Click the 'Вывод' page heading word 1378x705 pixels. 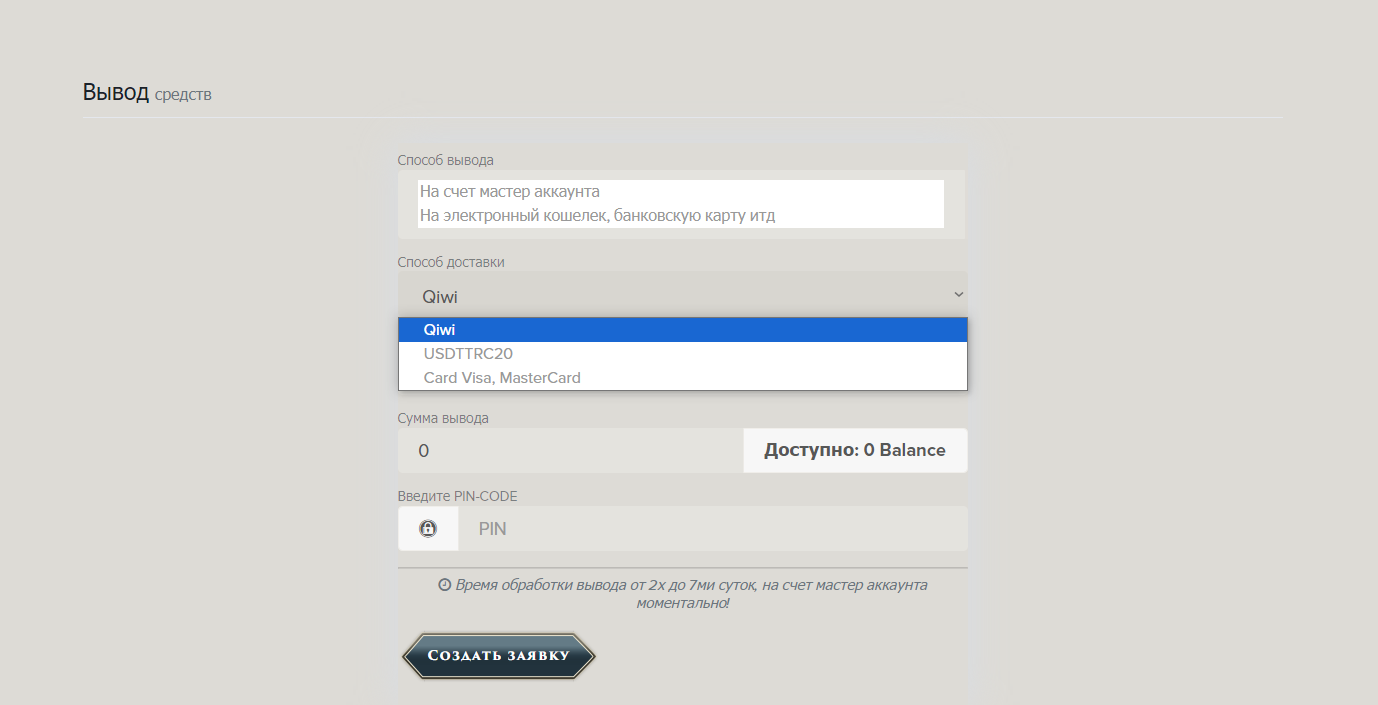[116, 93]
